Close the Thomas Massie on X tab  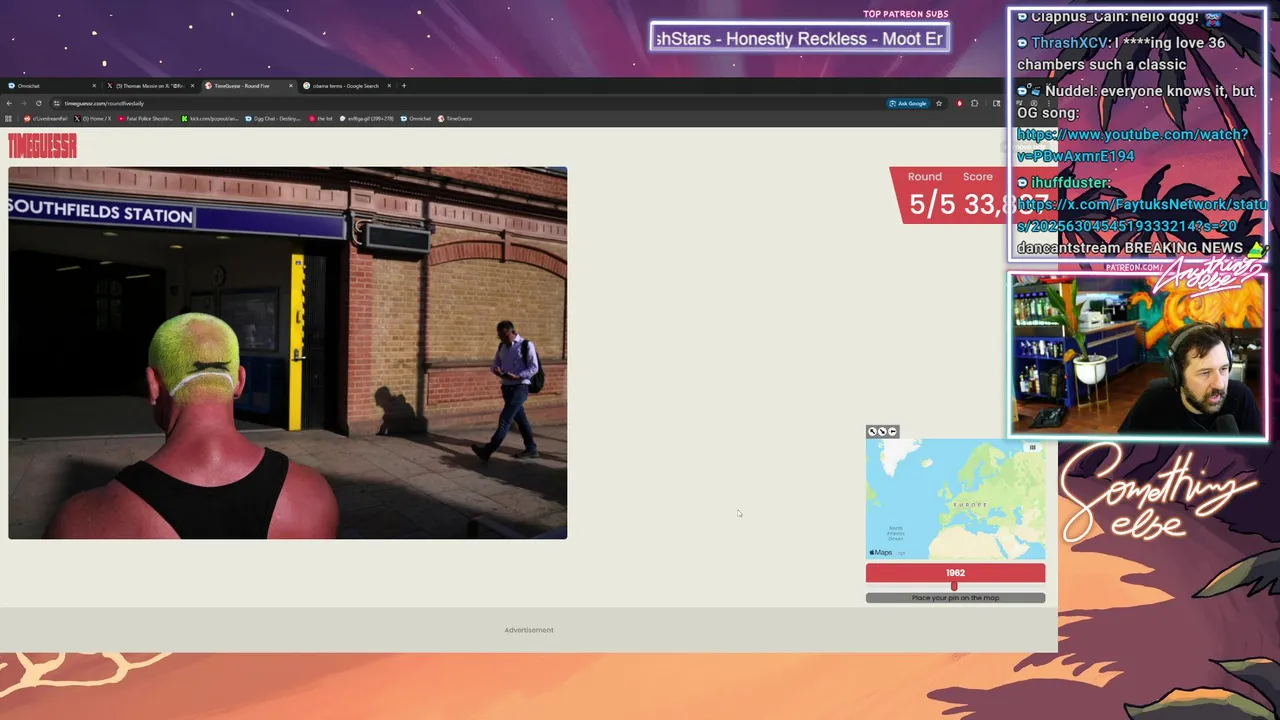tap(192, 86)
